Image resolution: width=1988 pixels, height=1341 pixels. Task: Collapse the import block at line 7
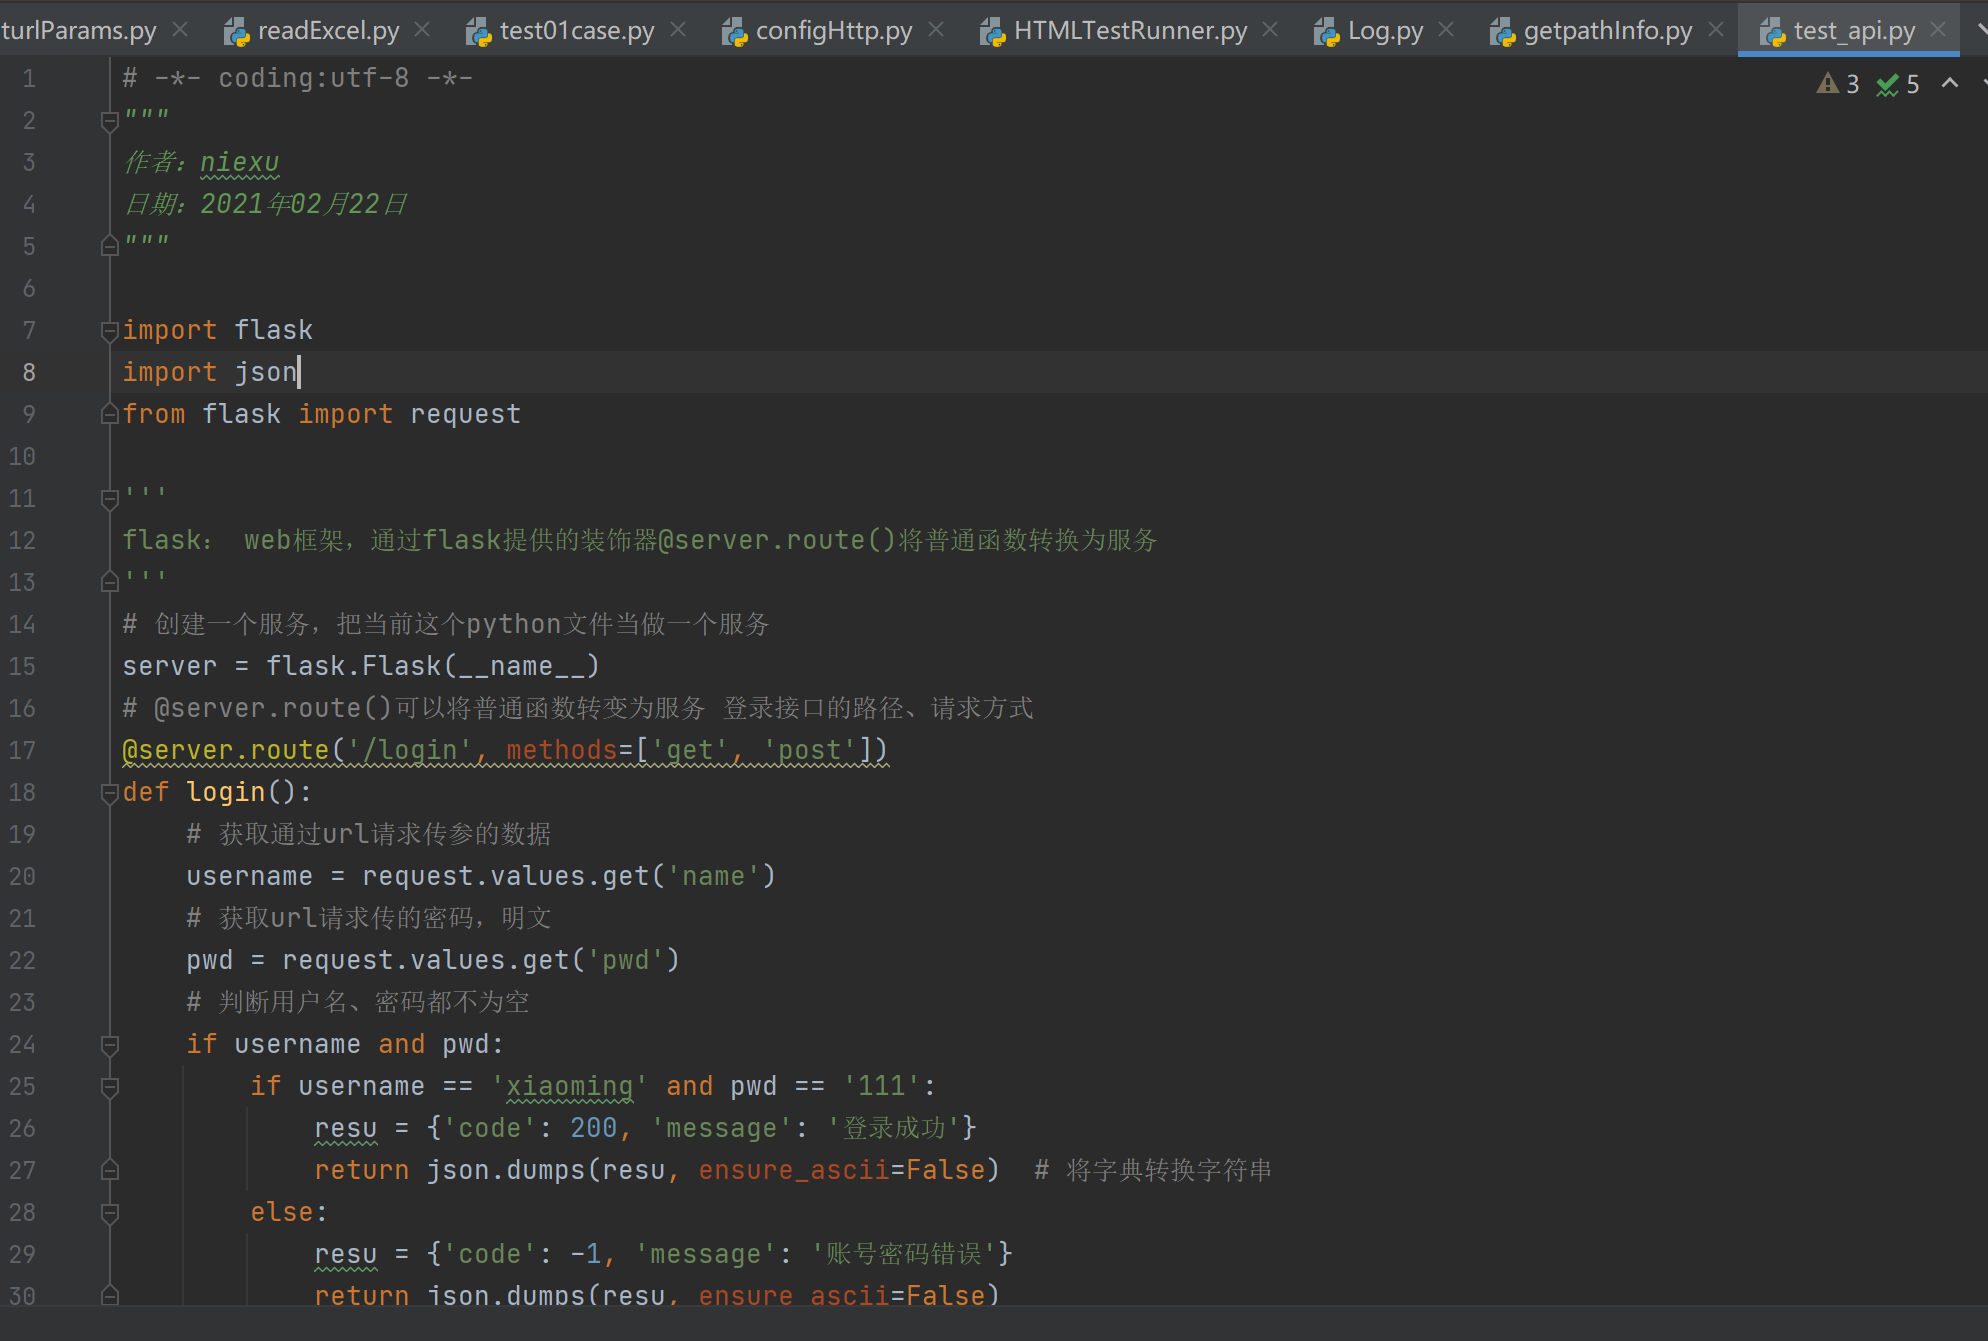(110, 331)
